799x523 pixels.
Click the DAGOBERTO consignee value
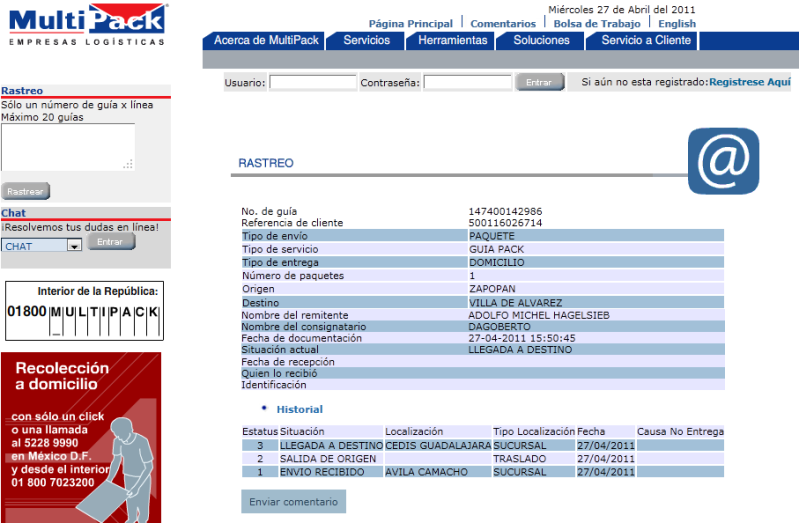click(499, 326)
